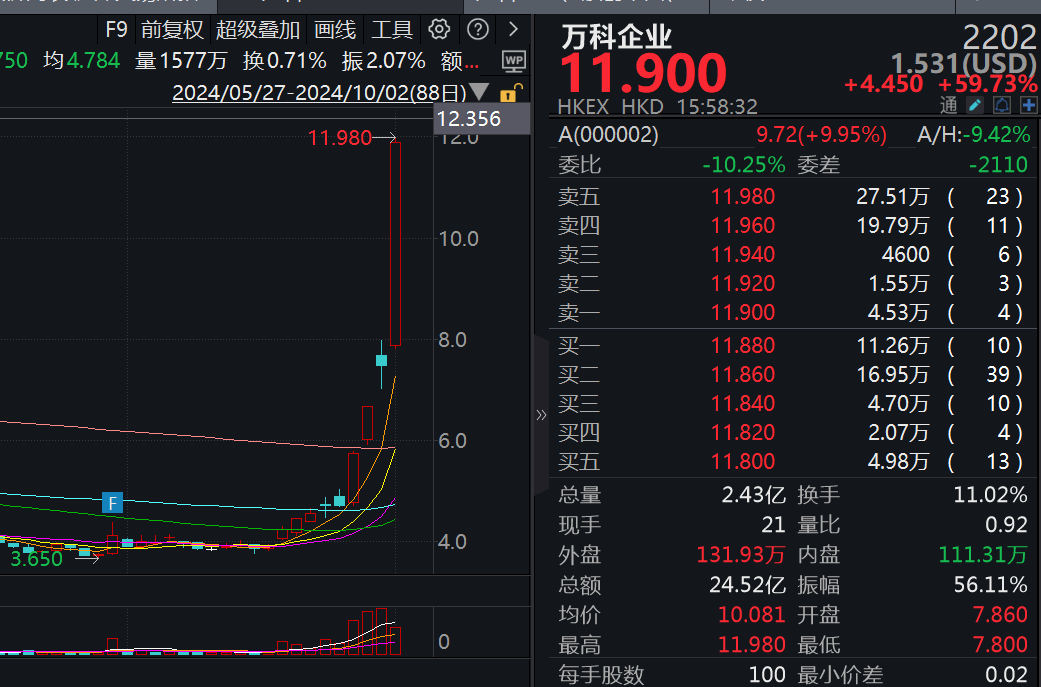Click the 量1577万 volume header

coord(181,61)
